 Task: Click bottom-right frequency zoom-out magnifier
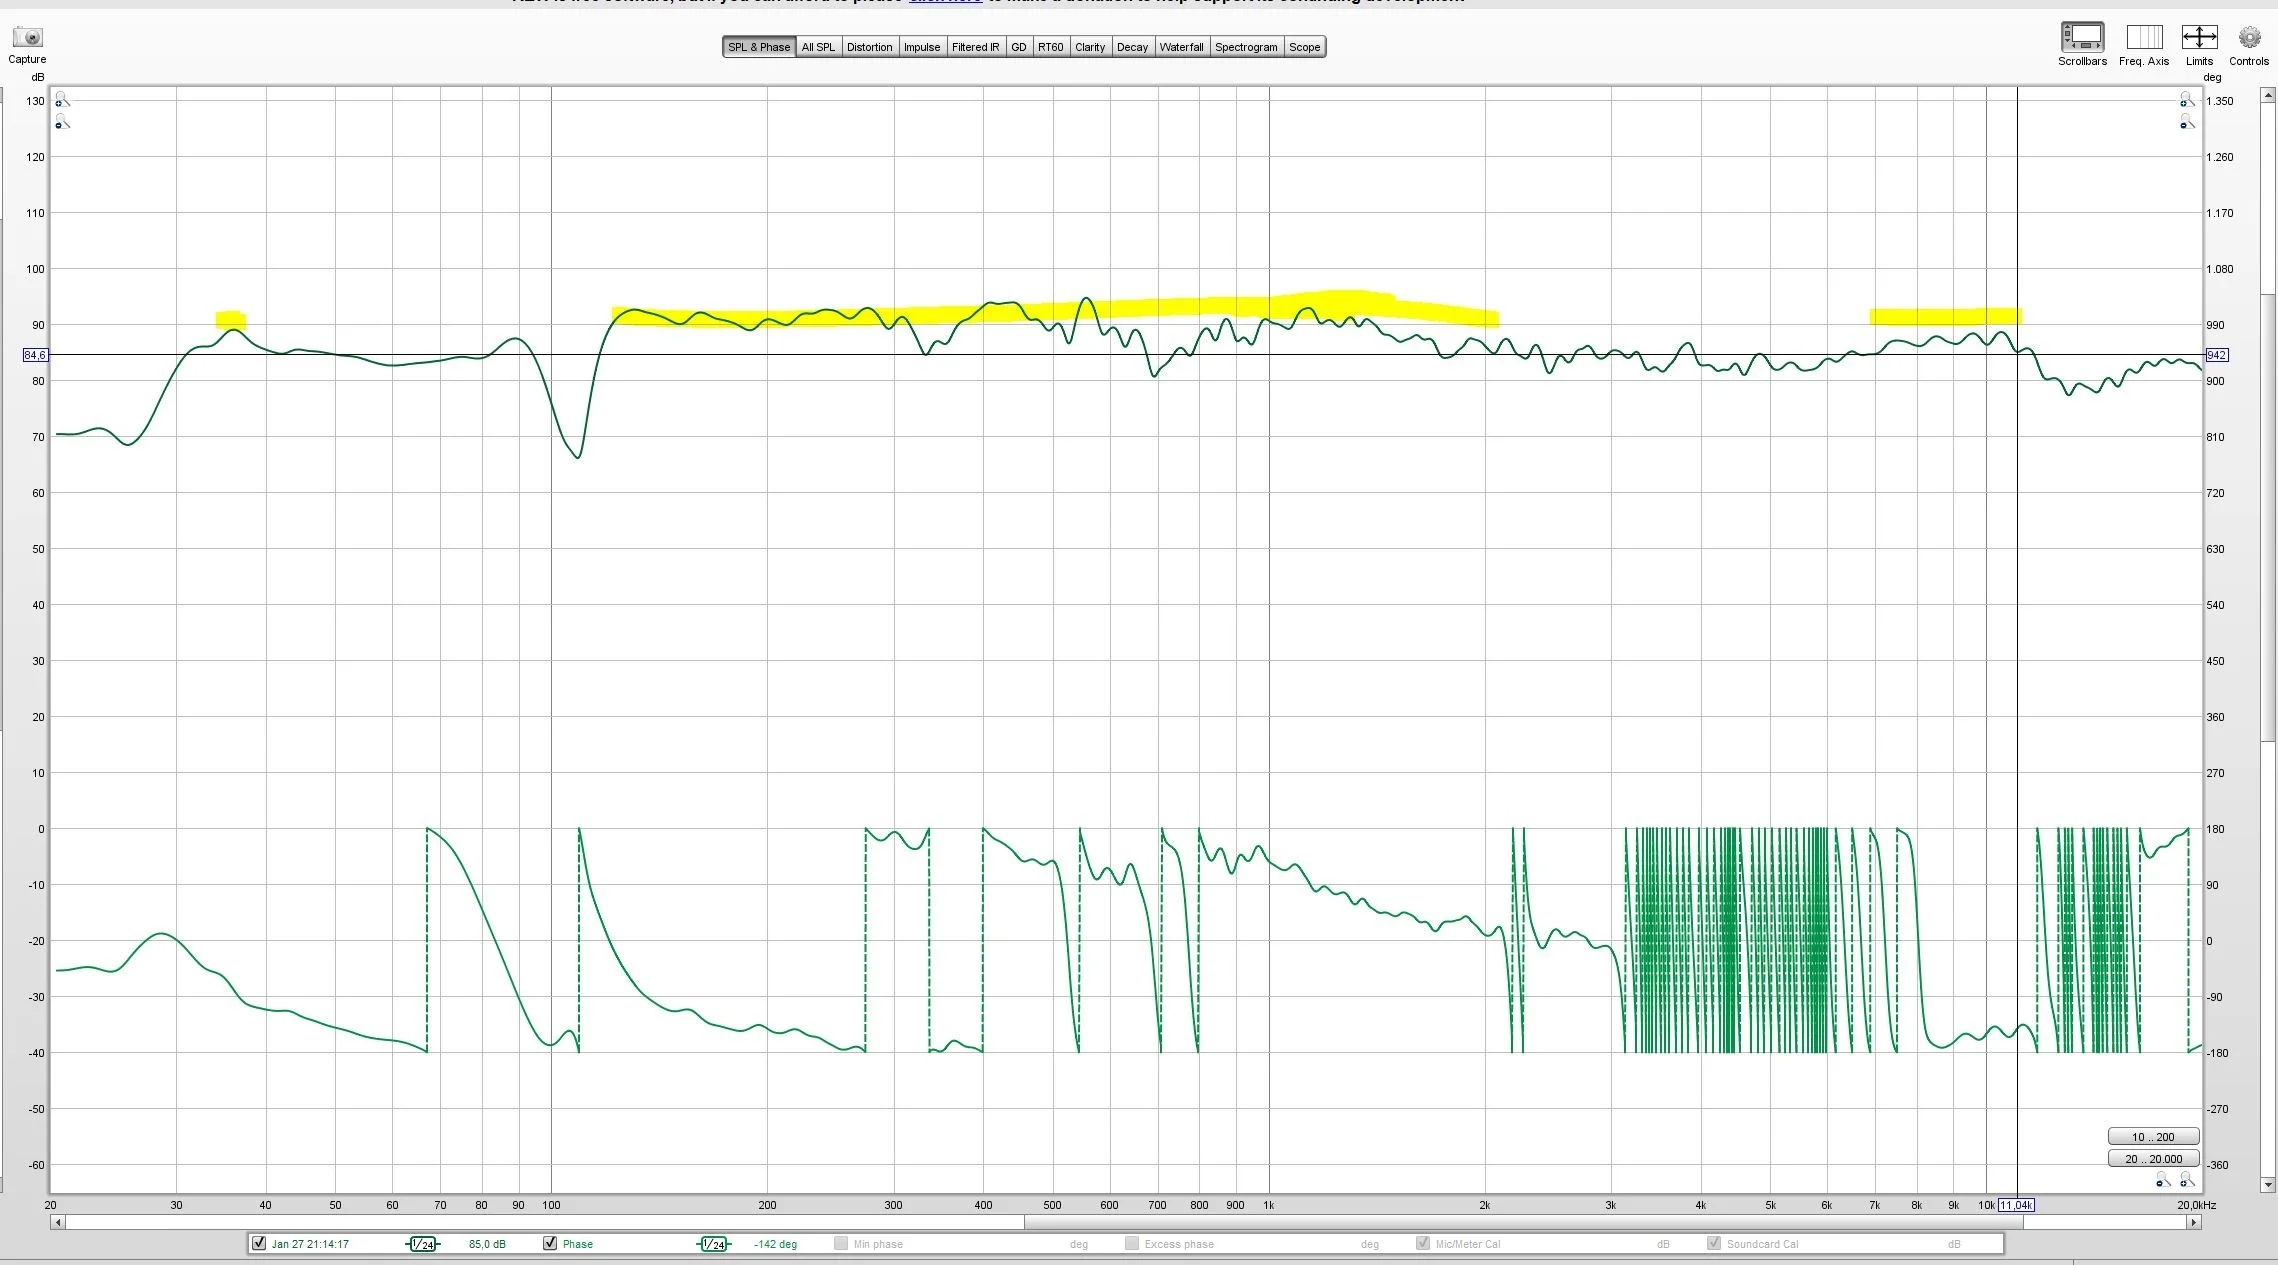coord(2163,1181)
